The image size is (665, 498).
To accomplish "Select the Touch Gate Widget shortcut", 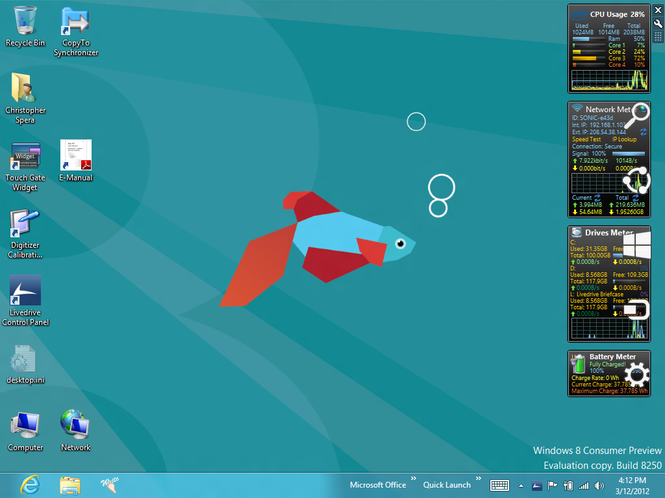I will coord(25,166).
